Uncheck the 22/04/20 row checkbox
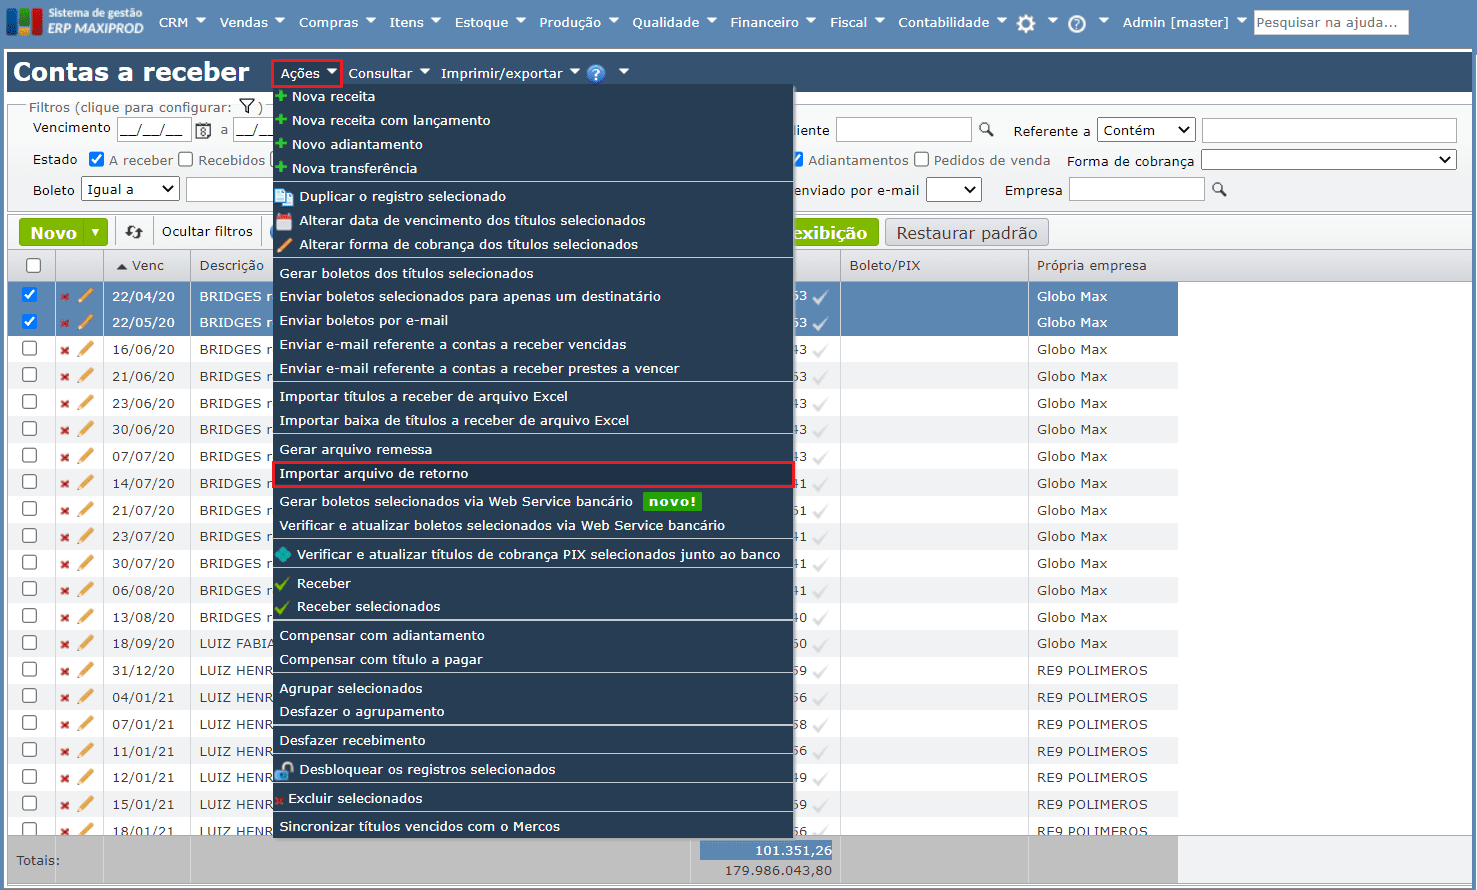The height and width of the screenshot is (890, 1477). click(30, 295)
